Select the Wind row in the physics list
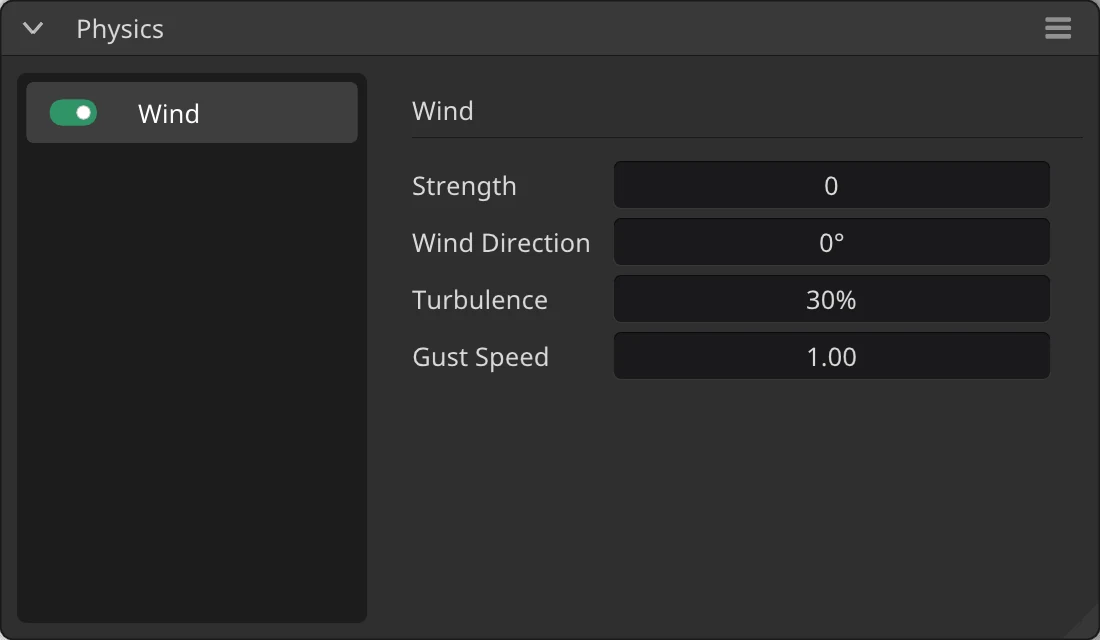Image resolution: width=1100 pixels, height=640 pixels. pyautogui.click(x=192, y=113)
